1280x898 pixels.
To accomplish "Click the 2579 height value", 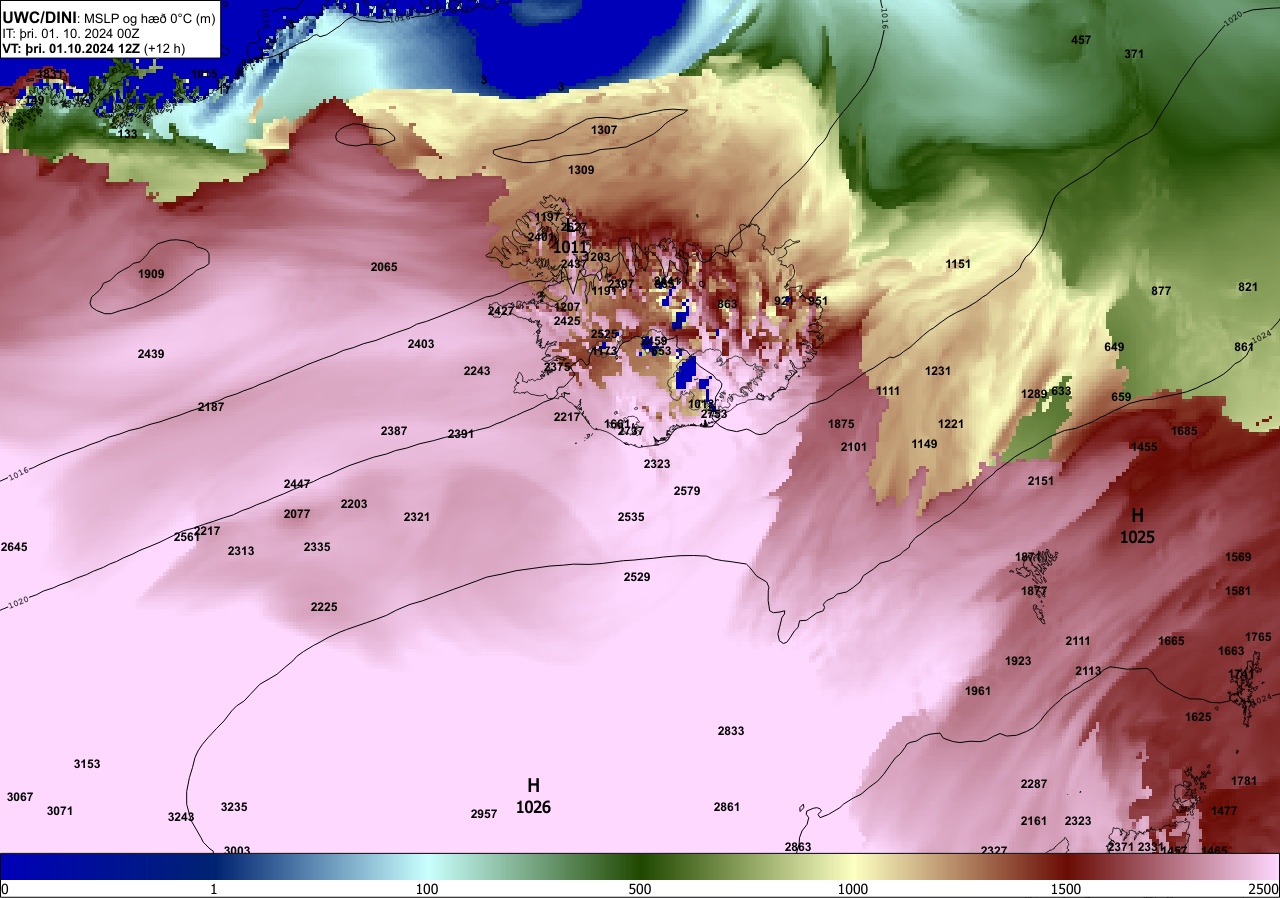I will pyautogui.click(x=687, y=491).
